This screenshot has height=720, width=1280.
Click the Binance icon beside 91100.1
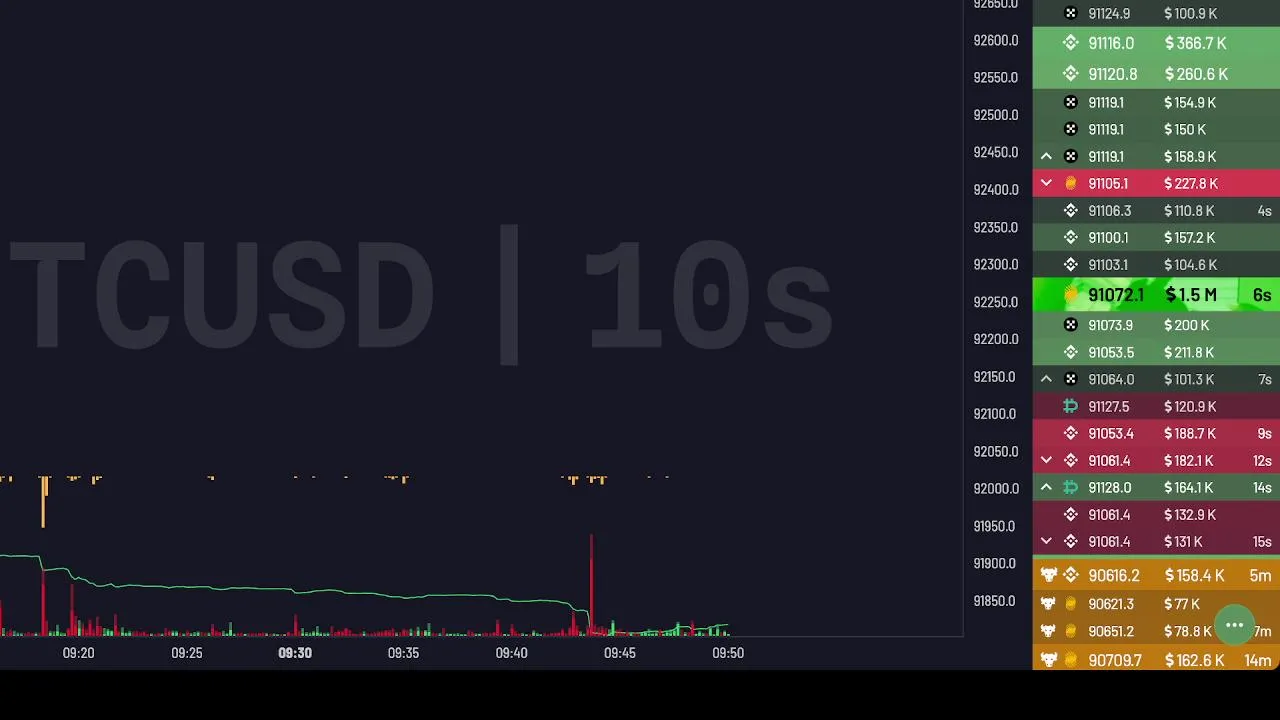tap(1070, 238)
